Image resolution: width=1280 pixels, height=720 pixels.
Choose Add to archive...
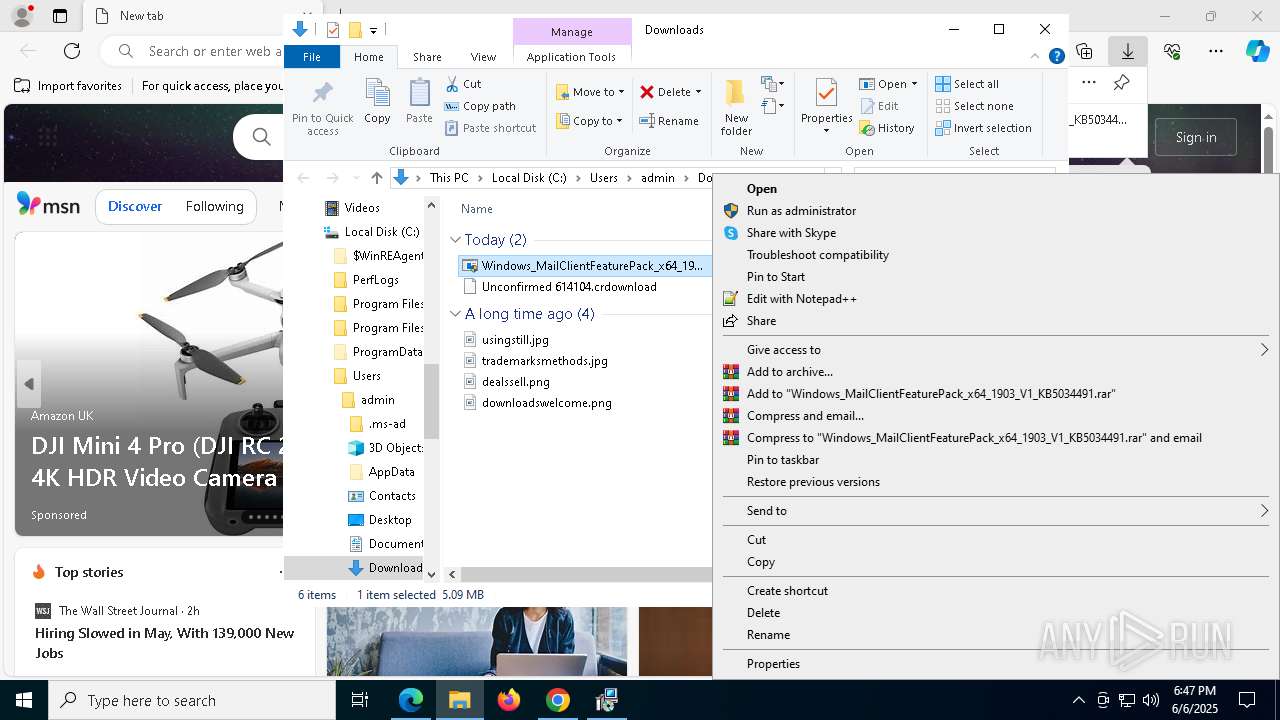tap(789, 372)
